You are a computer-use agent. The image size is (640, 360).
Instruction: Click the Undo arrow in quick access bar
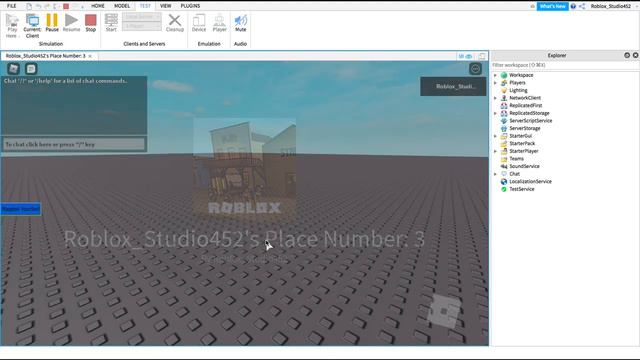coord(38,6)
